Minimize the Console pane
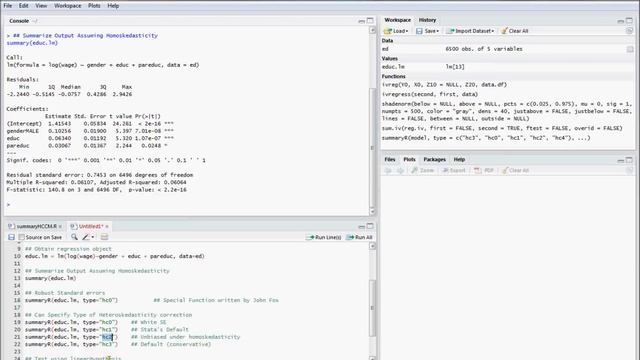This screenshot has width=640, height=360. [361, 21]
